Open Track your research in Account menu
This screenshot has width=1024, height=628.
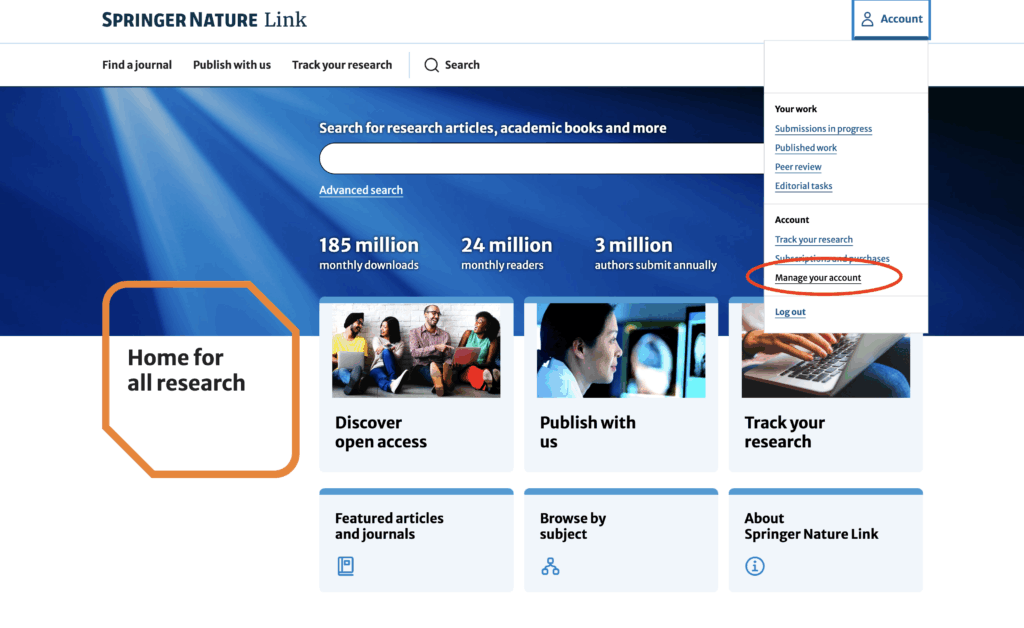tap(813, 240)
